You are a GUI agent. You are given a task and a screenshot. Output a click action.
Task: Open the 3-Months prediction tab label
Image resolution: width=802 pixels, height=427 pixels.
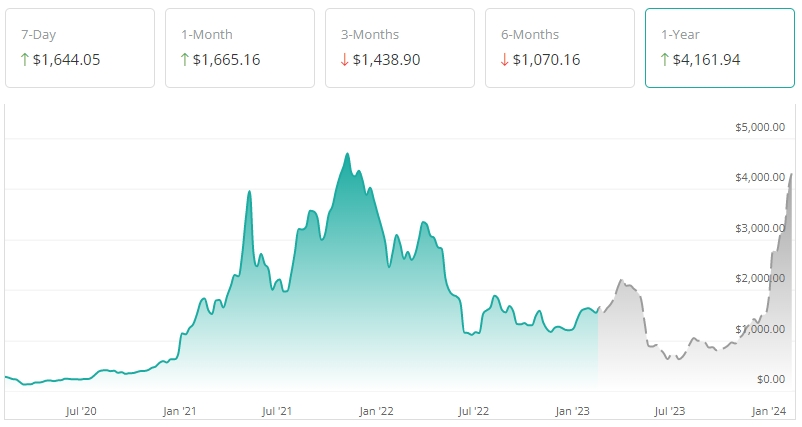371,34
